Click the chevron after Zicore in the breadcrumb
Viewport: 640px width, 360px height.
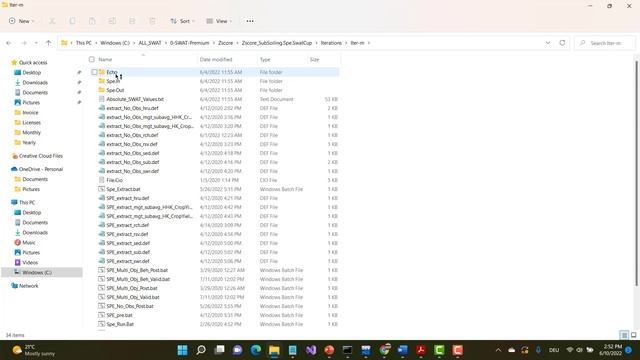coord(238,43)
